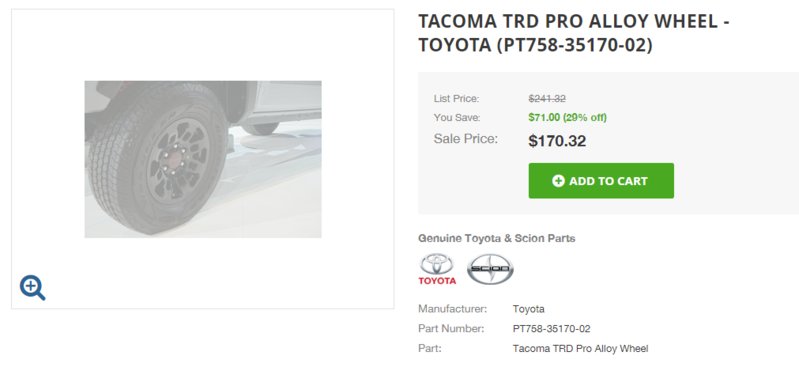Image resolution: width=799 pixels, height=367 pixels.
Task: Click the product title heading
Action: point(574,33)
